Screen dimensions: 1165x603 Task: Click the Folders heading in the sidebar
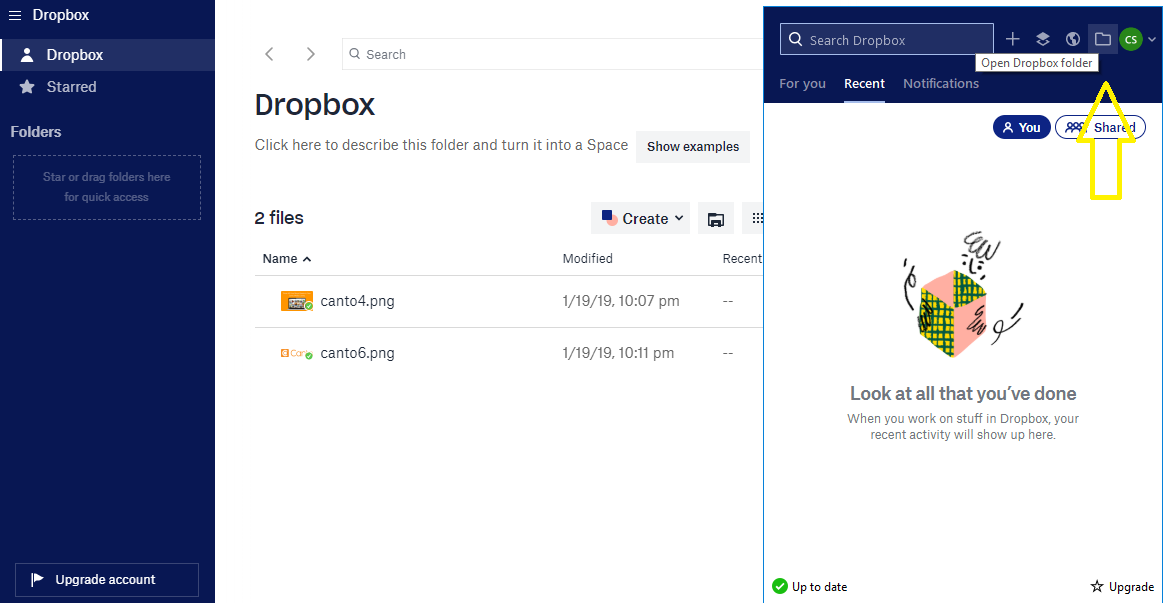coord(36,132)
